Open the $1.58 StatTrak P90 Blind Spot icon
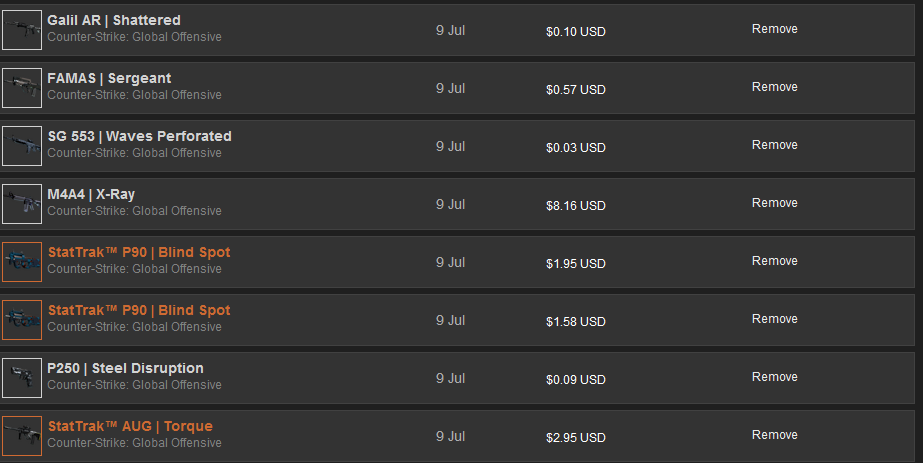The height and width of the screenshot is (463, 923). pos(22,320)
